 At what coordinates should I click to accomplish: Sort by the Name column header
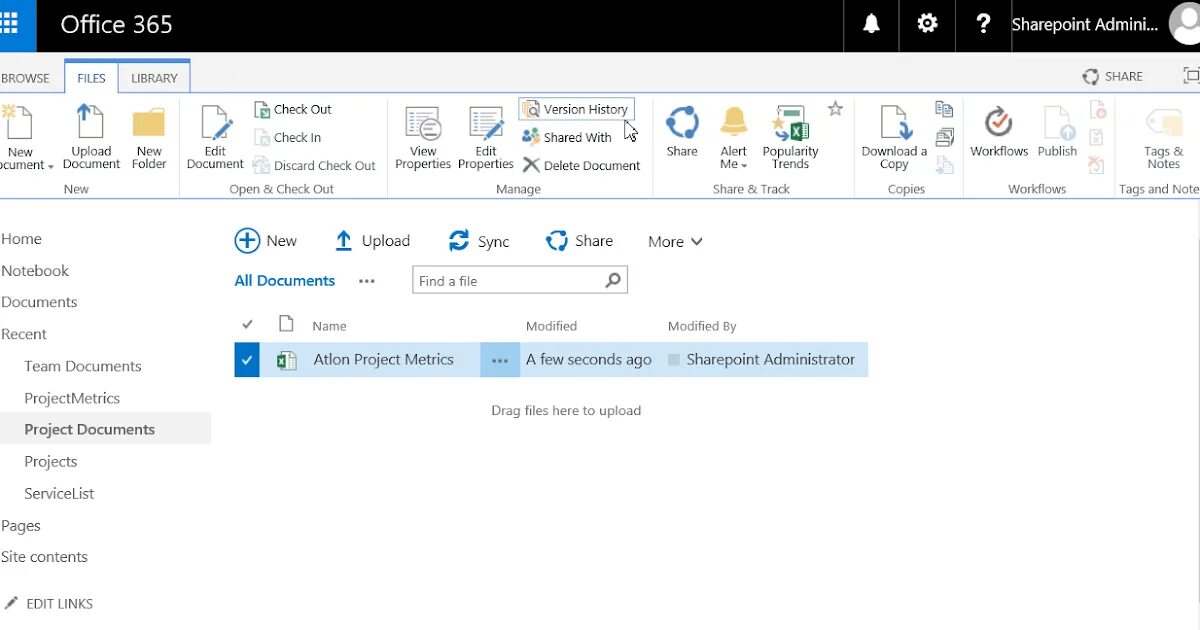[329, 326]
